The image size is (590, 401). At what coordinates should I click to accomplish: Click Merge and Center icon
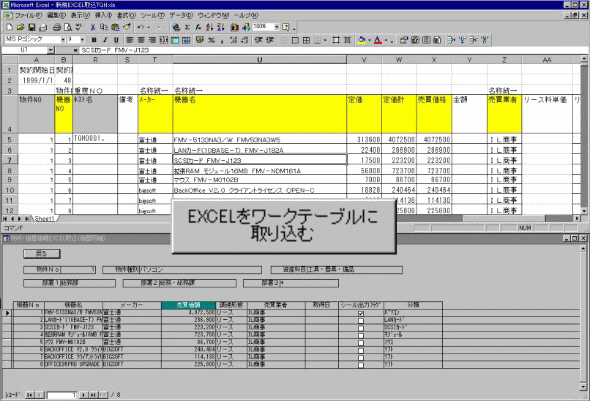pos(164,40)
